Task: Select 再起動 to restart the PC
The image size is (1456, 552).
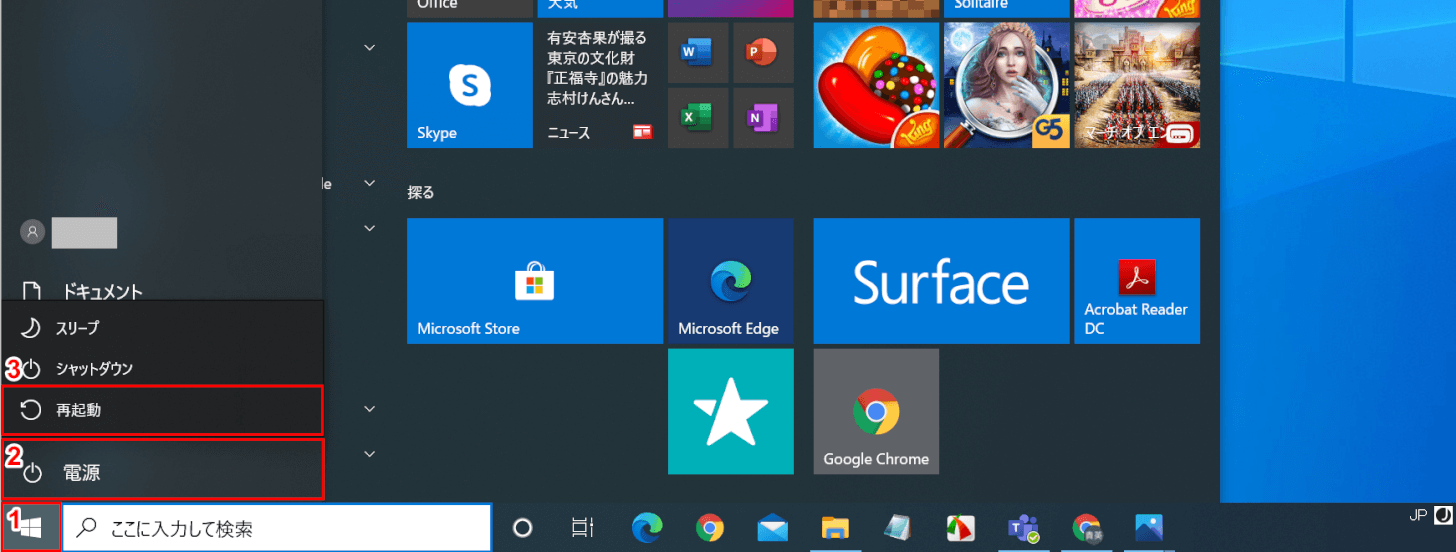Action: click(162, 410)
